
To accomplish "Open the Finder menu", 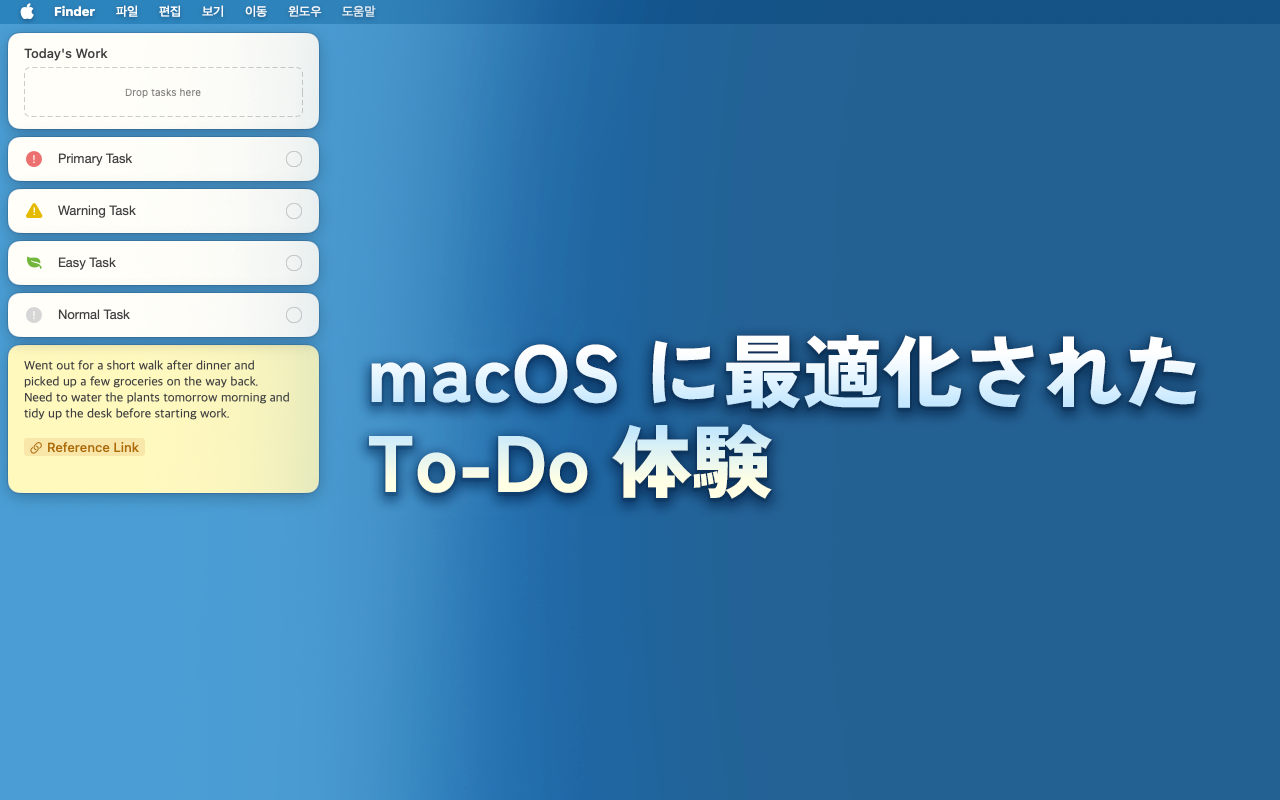I will [x=74, y=12].
